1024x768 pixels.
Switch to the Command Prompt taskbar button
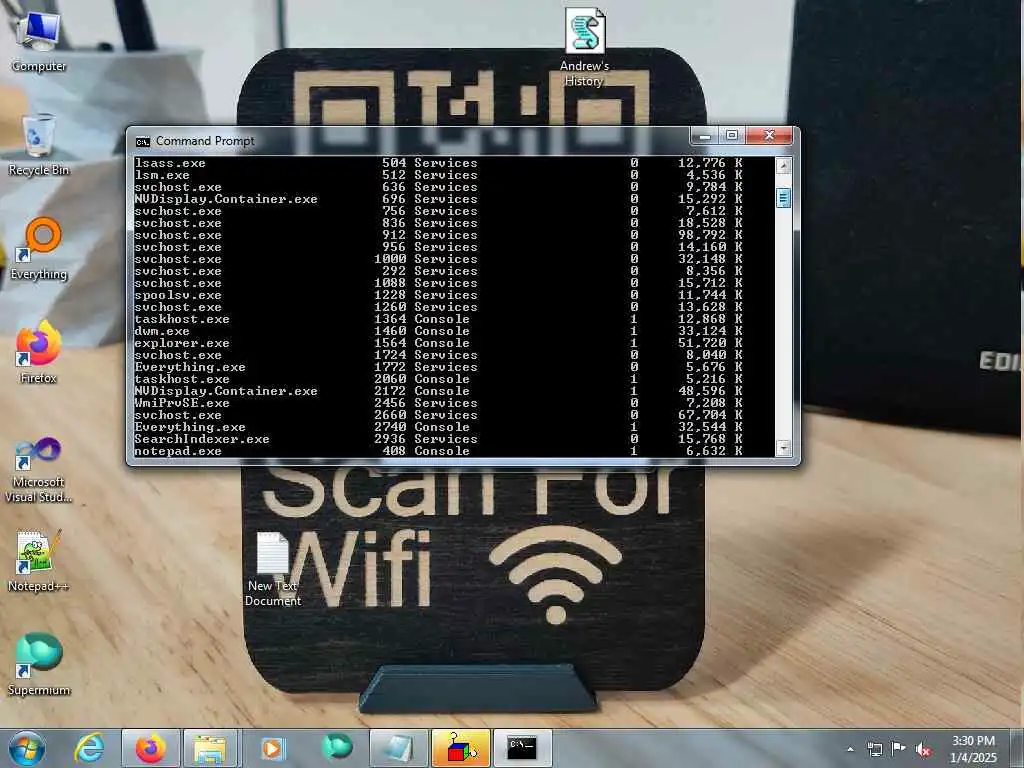[522, 748]
